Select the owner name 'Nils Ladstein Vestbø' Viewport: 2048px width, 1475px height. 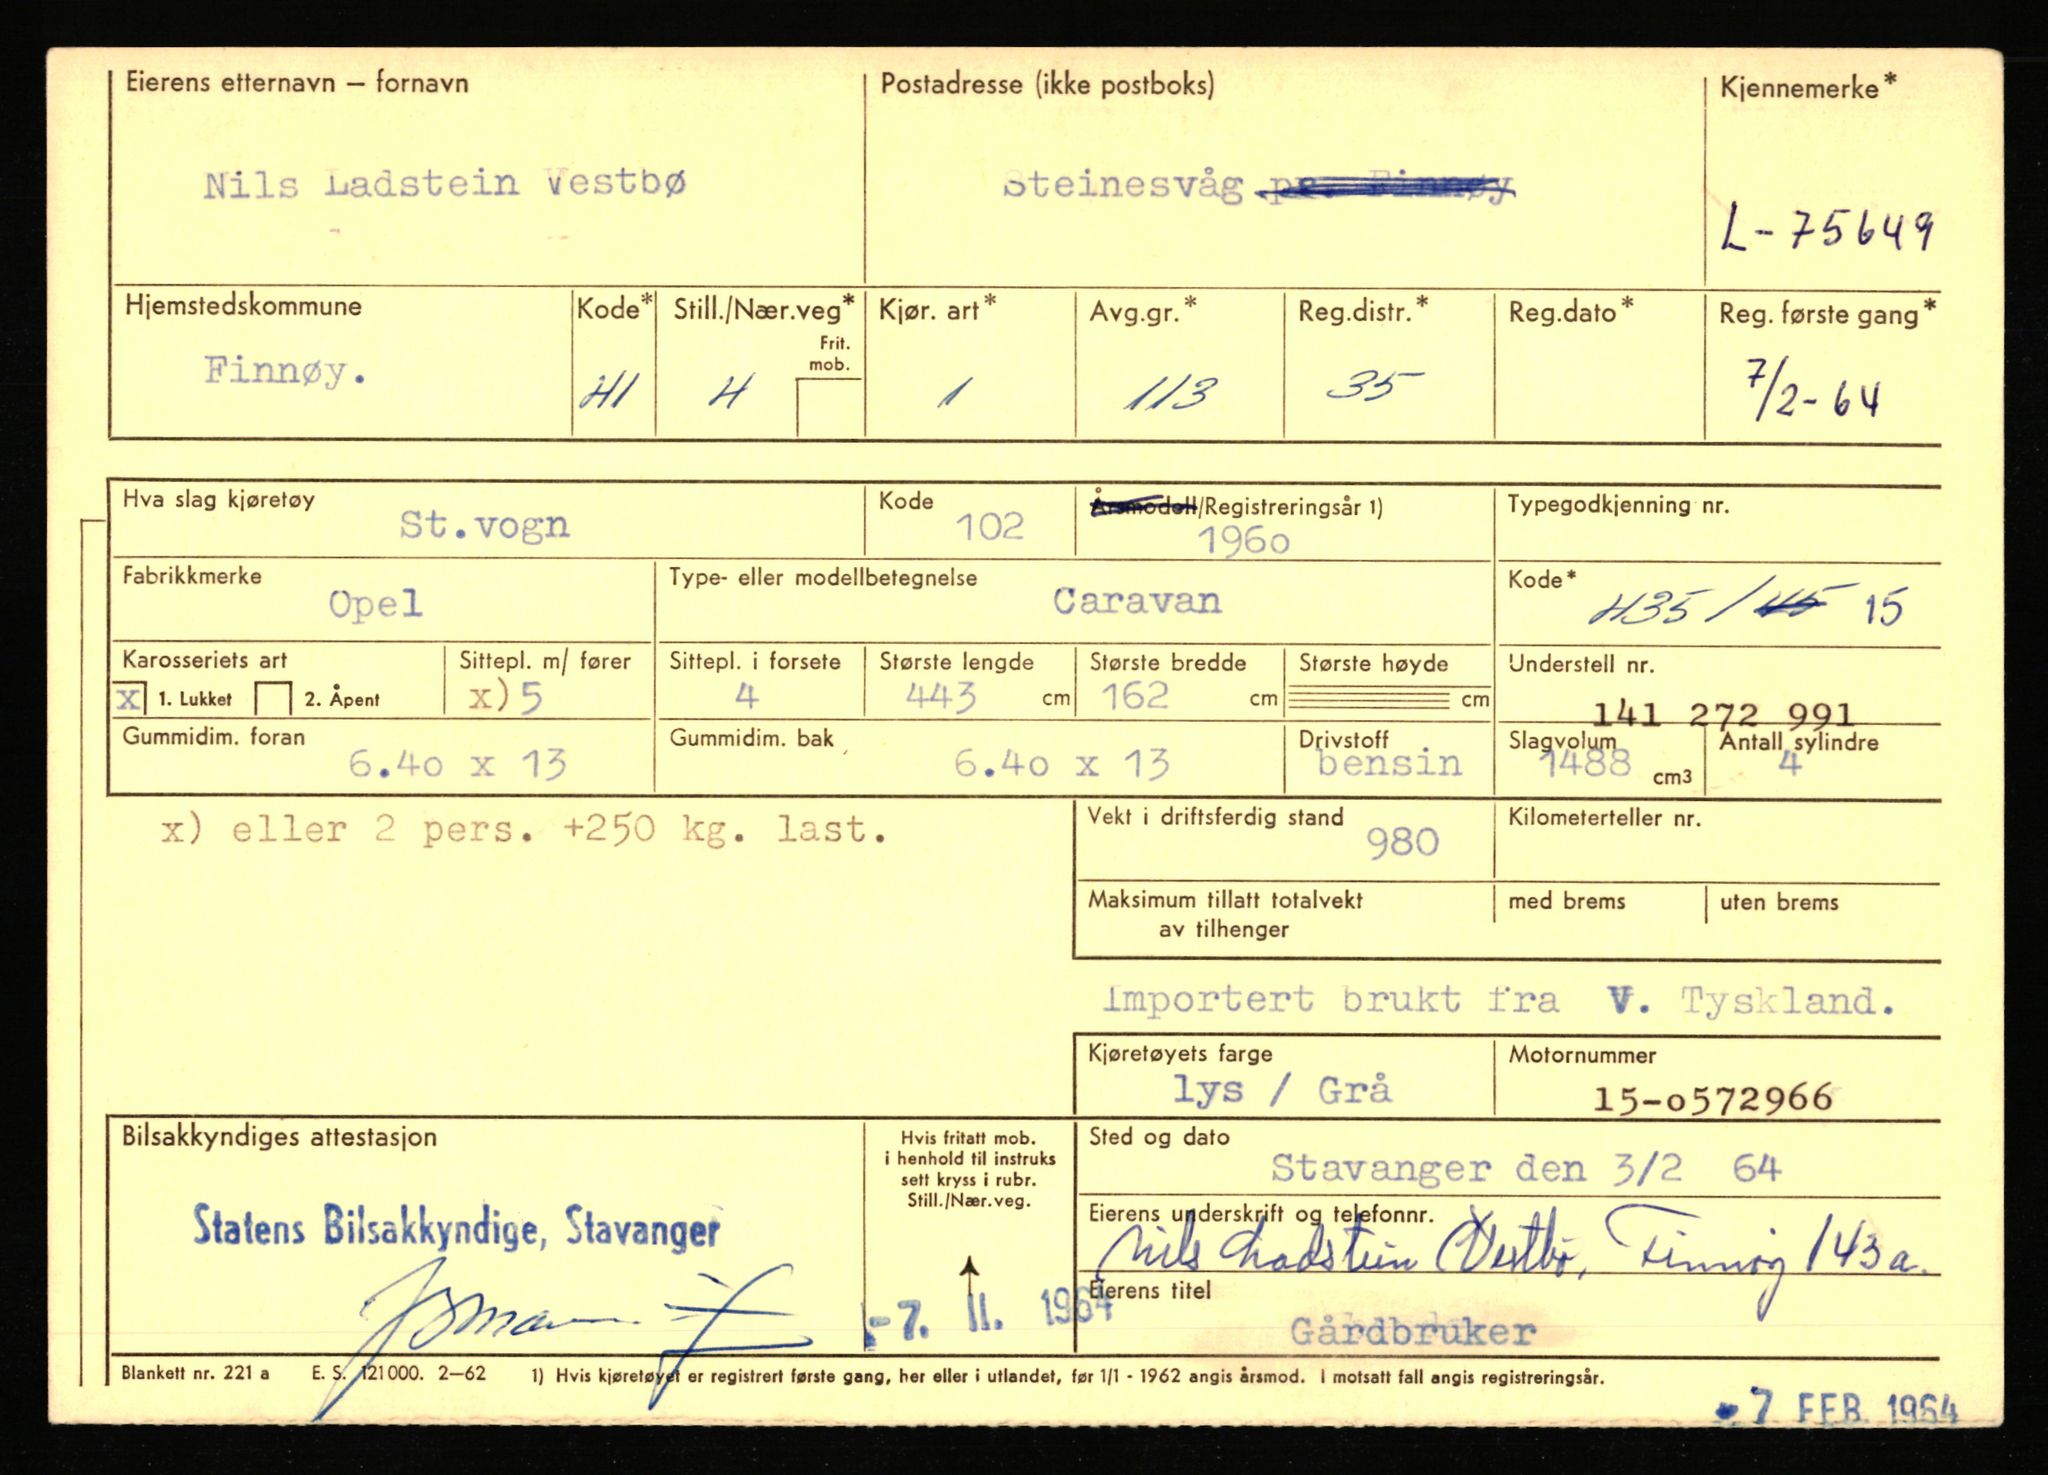click(x=445, y=184)
